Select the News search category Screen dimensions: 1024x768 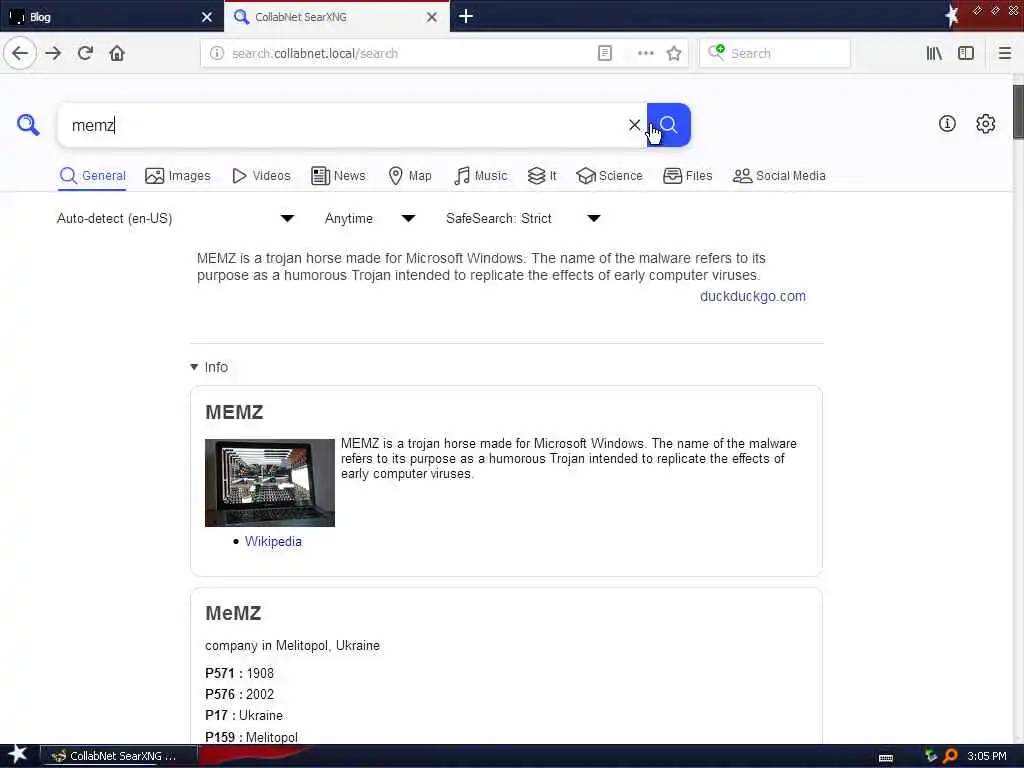[338, 176]
